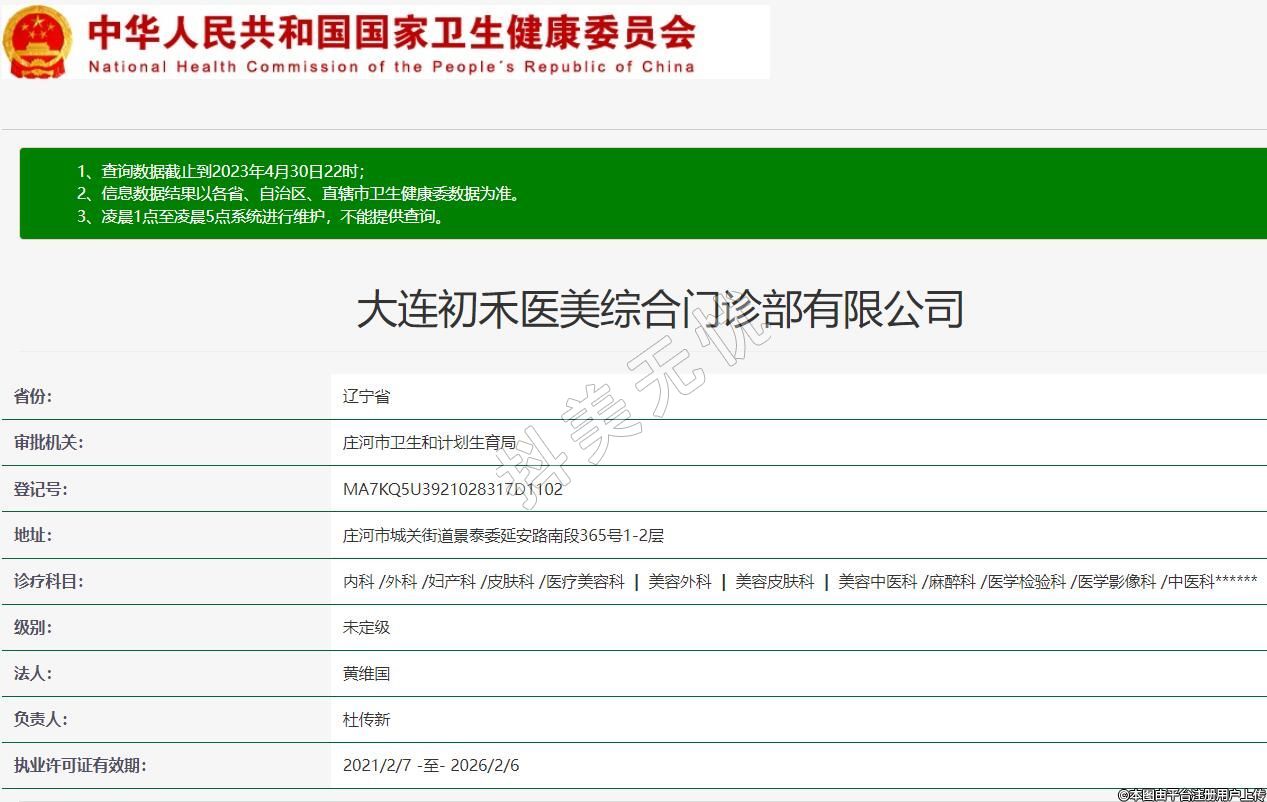Click the 未定级 level value

tap(366, 627)
